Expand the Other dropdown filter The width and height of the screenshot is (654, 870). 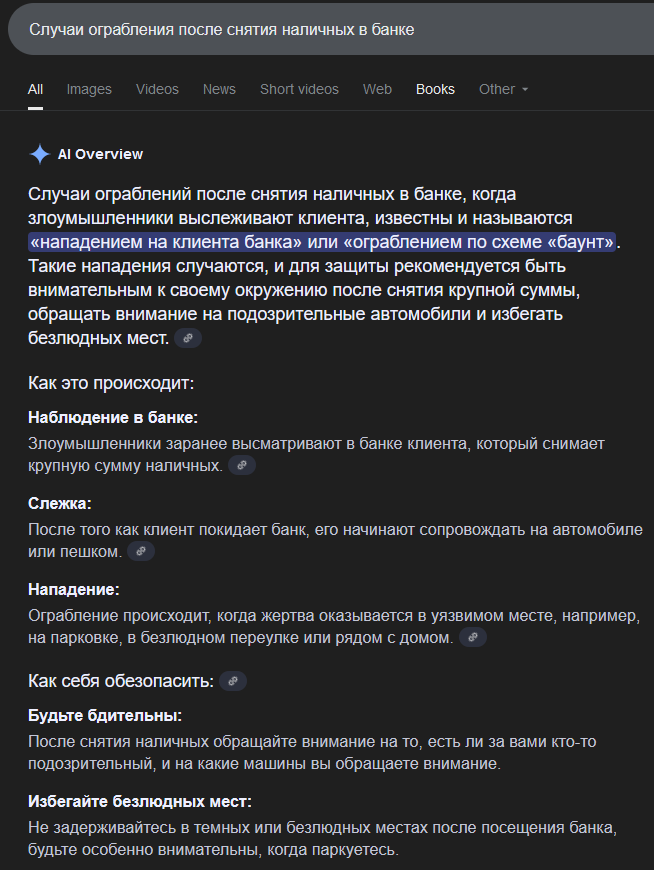tap(503, 89)
